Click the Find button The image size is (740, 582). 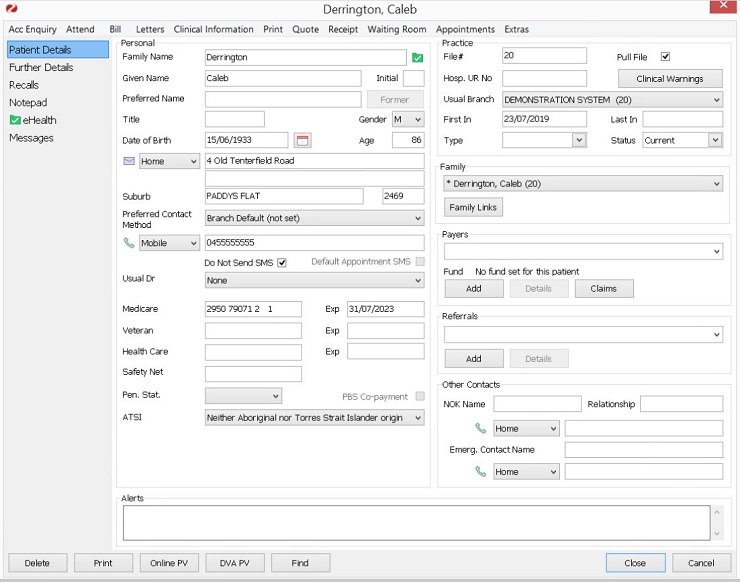300,563
